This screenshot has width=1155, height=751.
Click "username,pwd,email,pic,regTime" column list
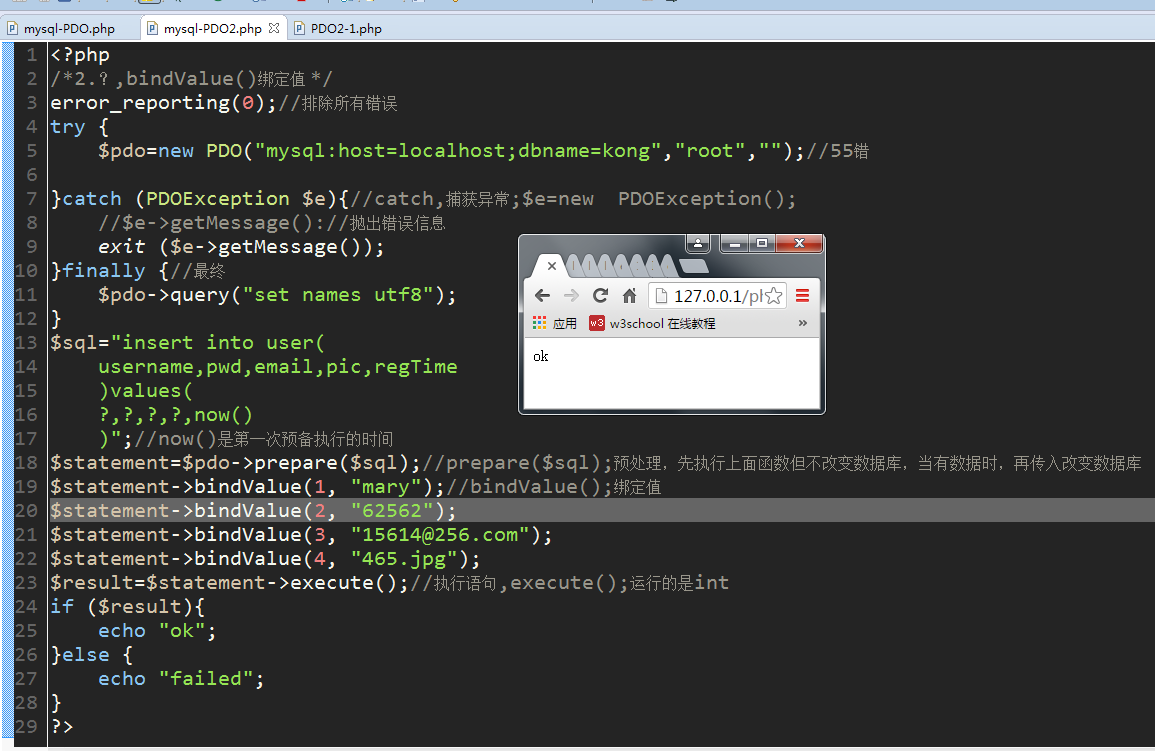[x=278, y=367]
